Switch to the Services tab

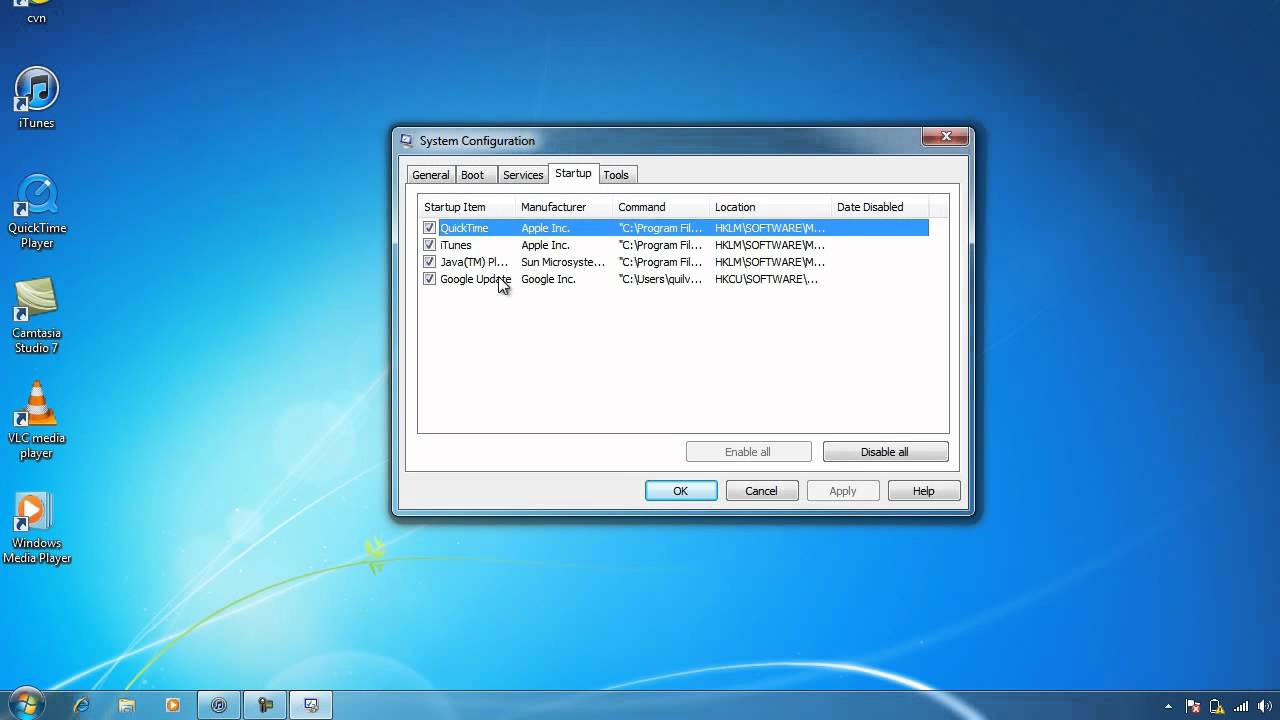click(522, 175)
